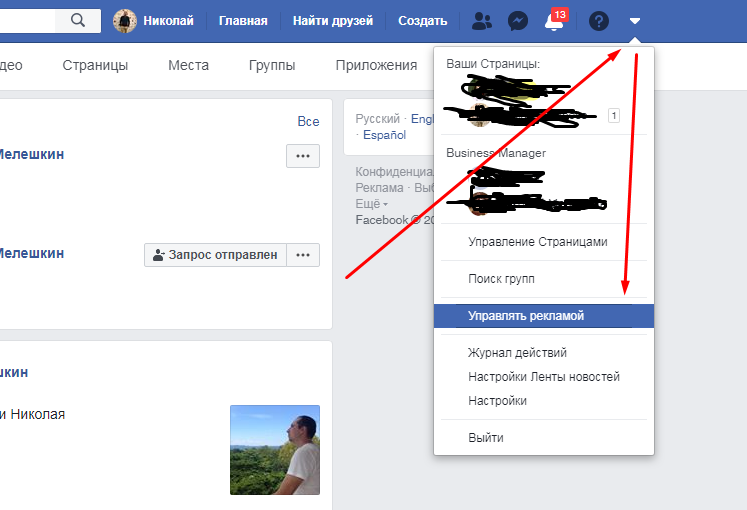Open Найти друзей

[333, 21]
